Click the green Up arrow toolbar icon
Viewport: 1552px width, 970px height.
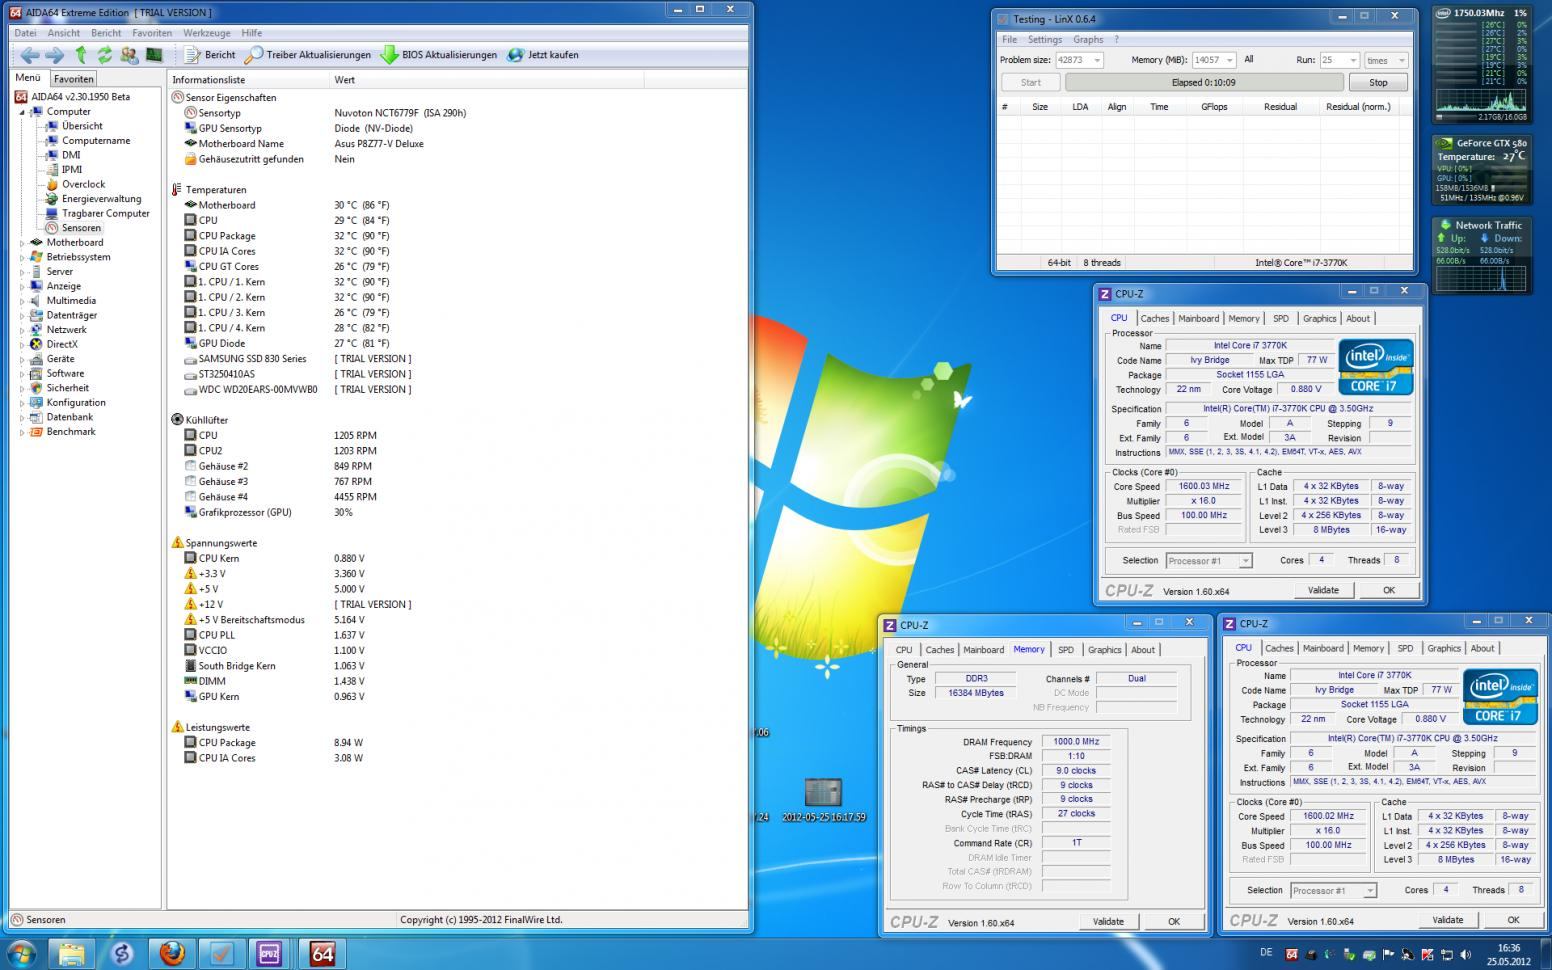pos(81,55)
